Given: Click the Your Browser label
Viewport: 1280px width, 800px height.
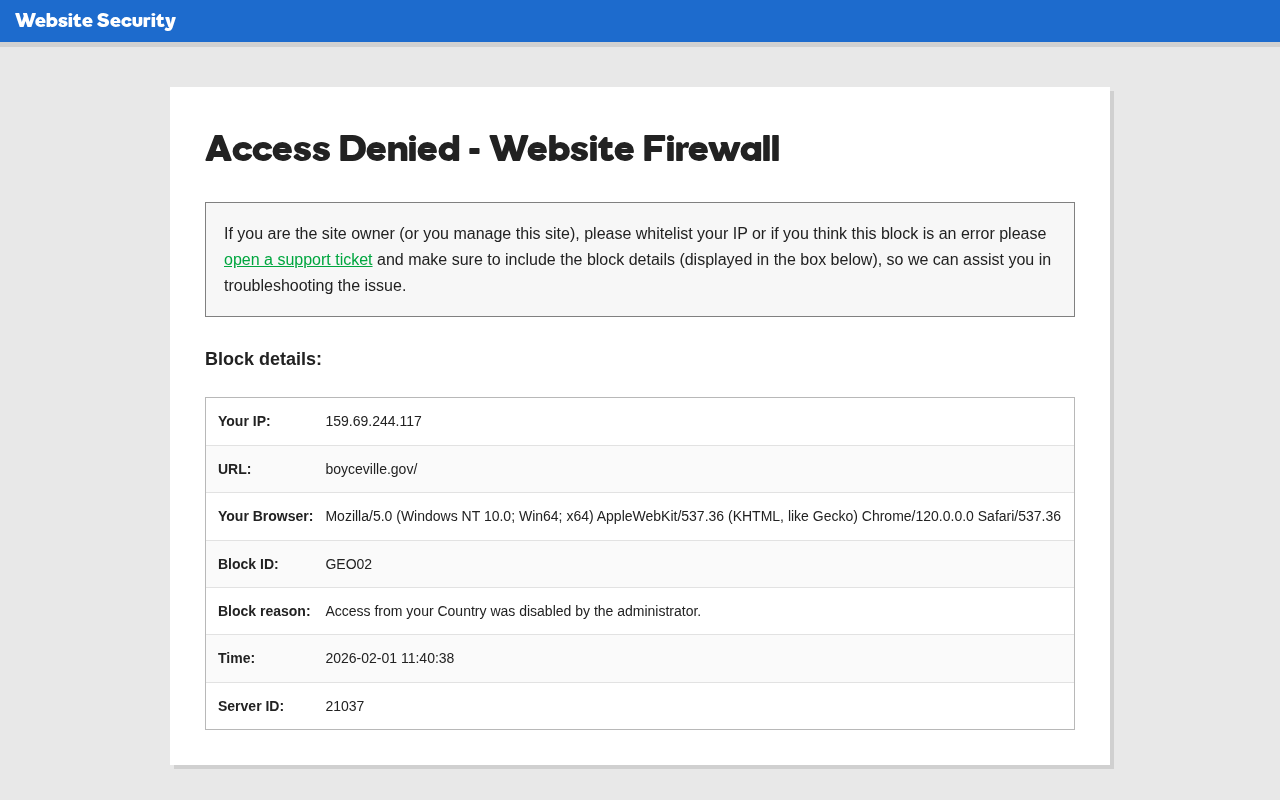Looking at the screenshot, I should coord(266,516).
